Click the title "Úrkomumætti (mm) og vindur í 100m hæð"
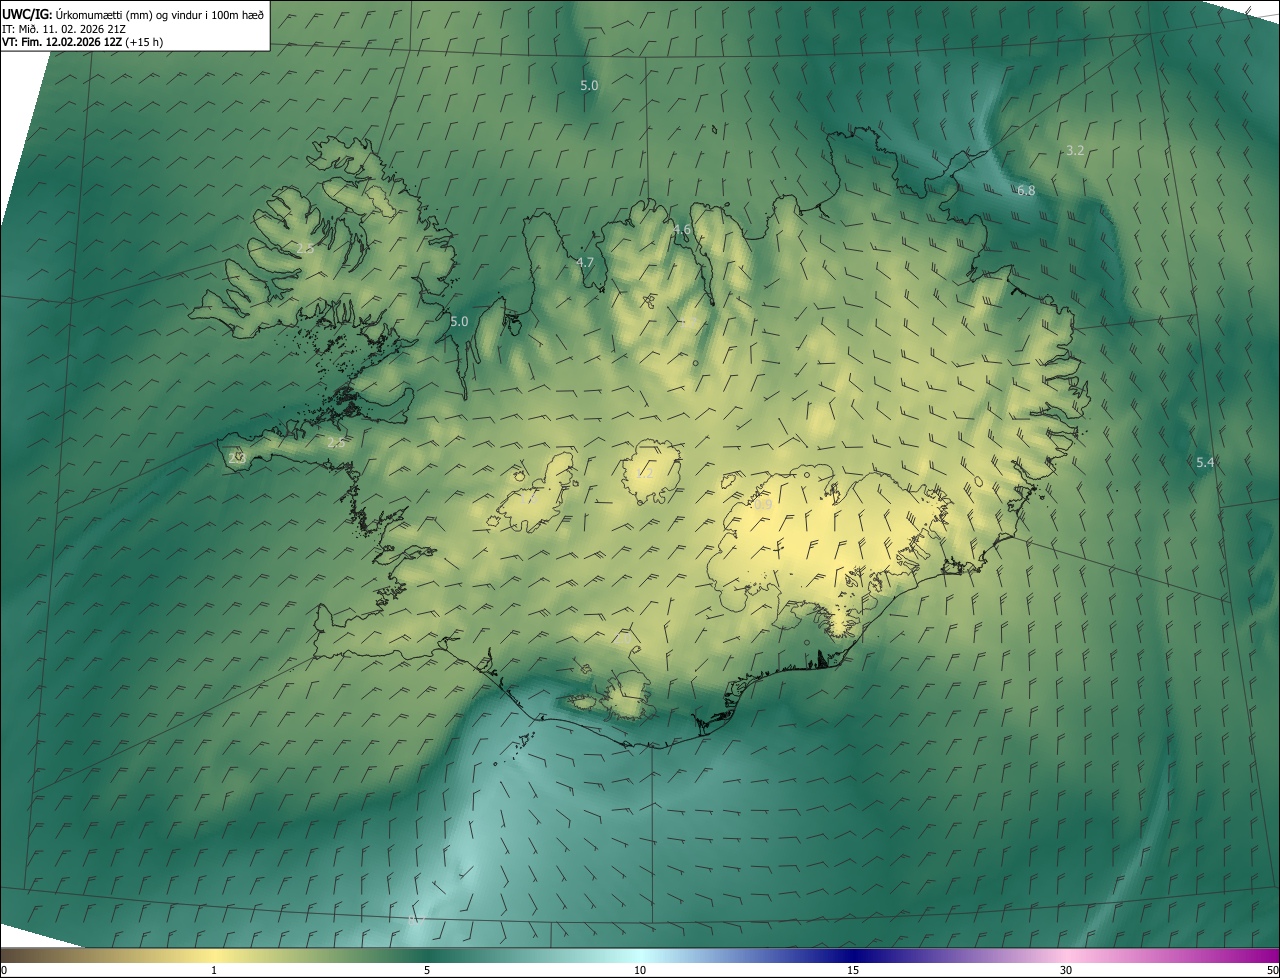Image resolution: width=1280 pixels, height=978 pixels. [160, 14]
